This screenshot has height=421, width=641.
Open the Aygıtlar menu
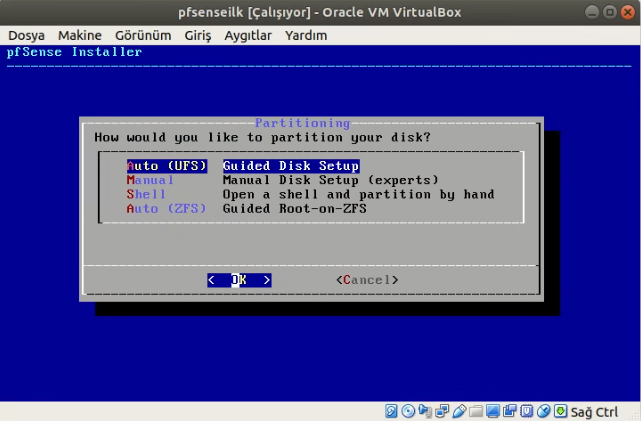tap(248, 36)
